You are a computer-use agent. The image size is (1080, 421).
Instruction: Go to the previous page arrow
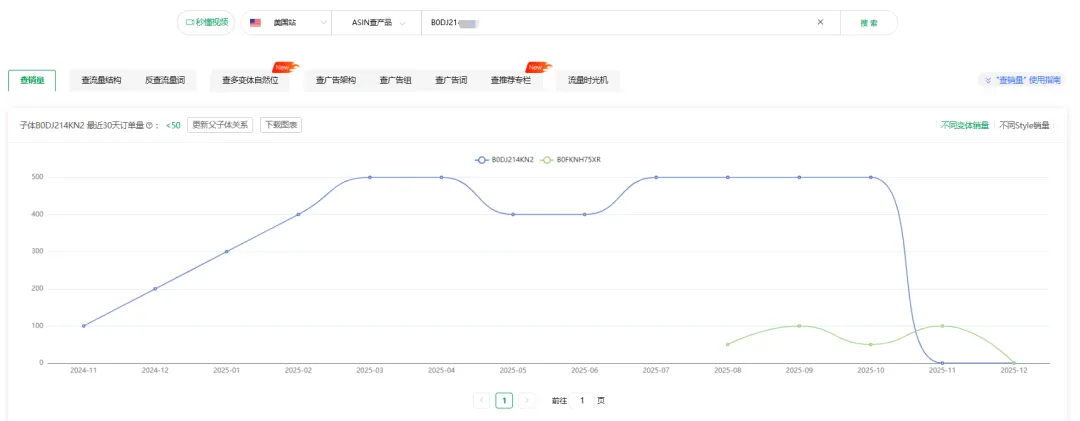tap(482, 400)
